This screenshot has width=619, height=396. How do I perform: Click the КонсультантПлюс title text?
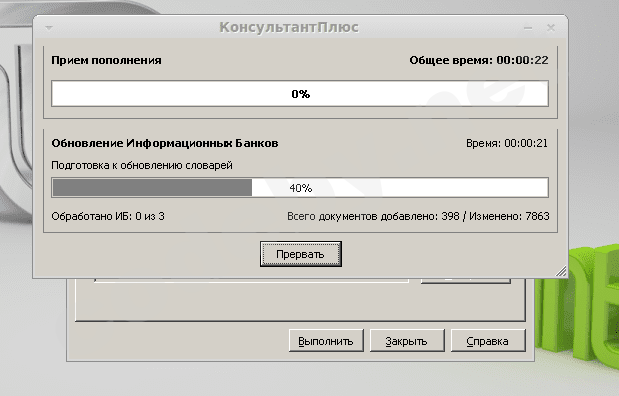point(289,27)
